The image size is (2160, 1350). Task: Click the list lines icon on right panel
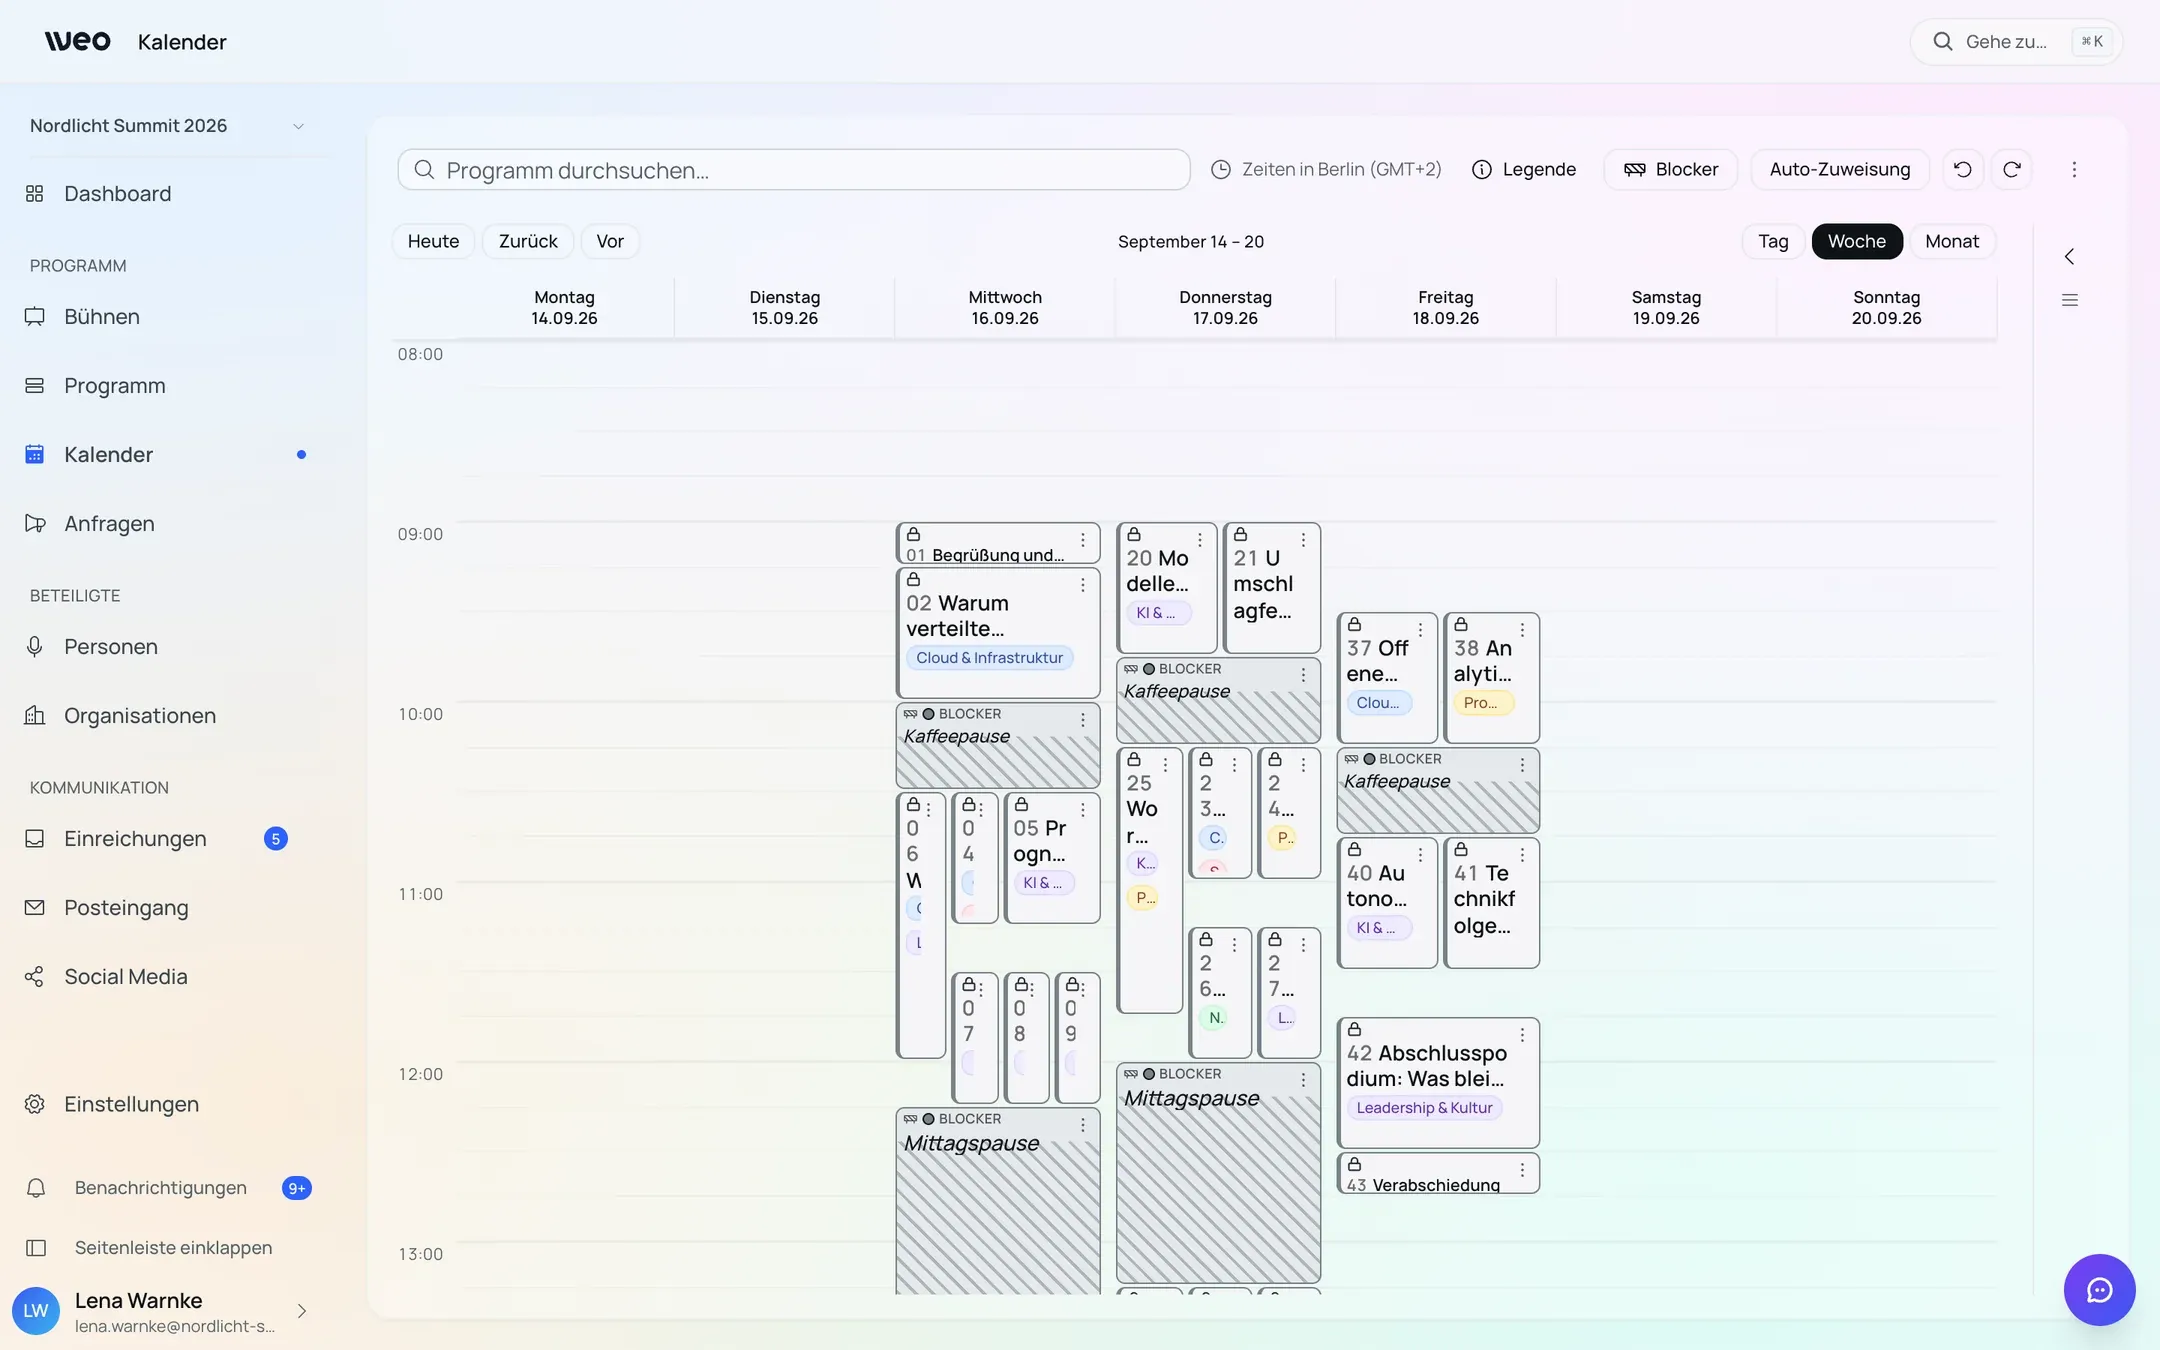2070,300
